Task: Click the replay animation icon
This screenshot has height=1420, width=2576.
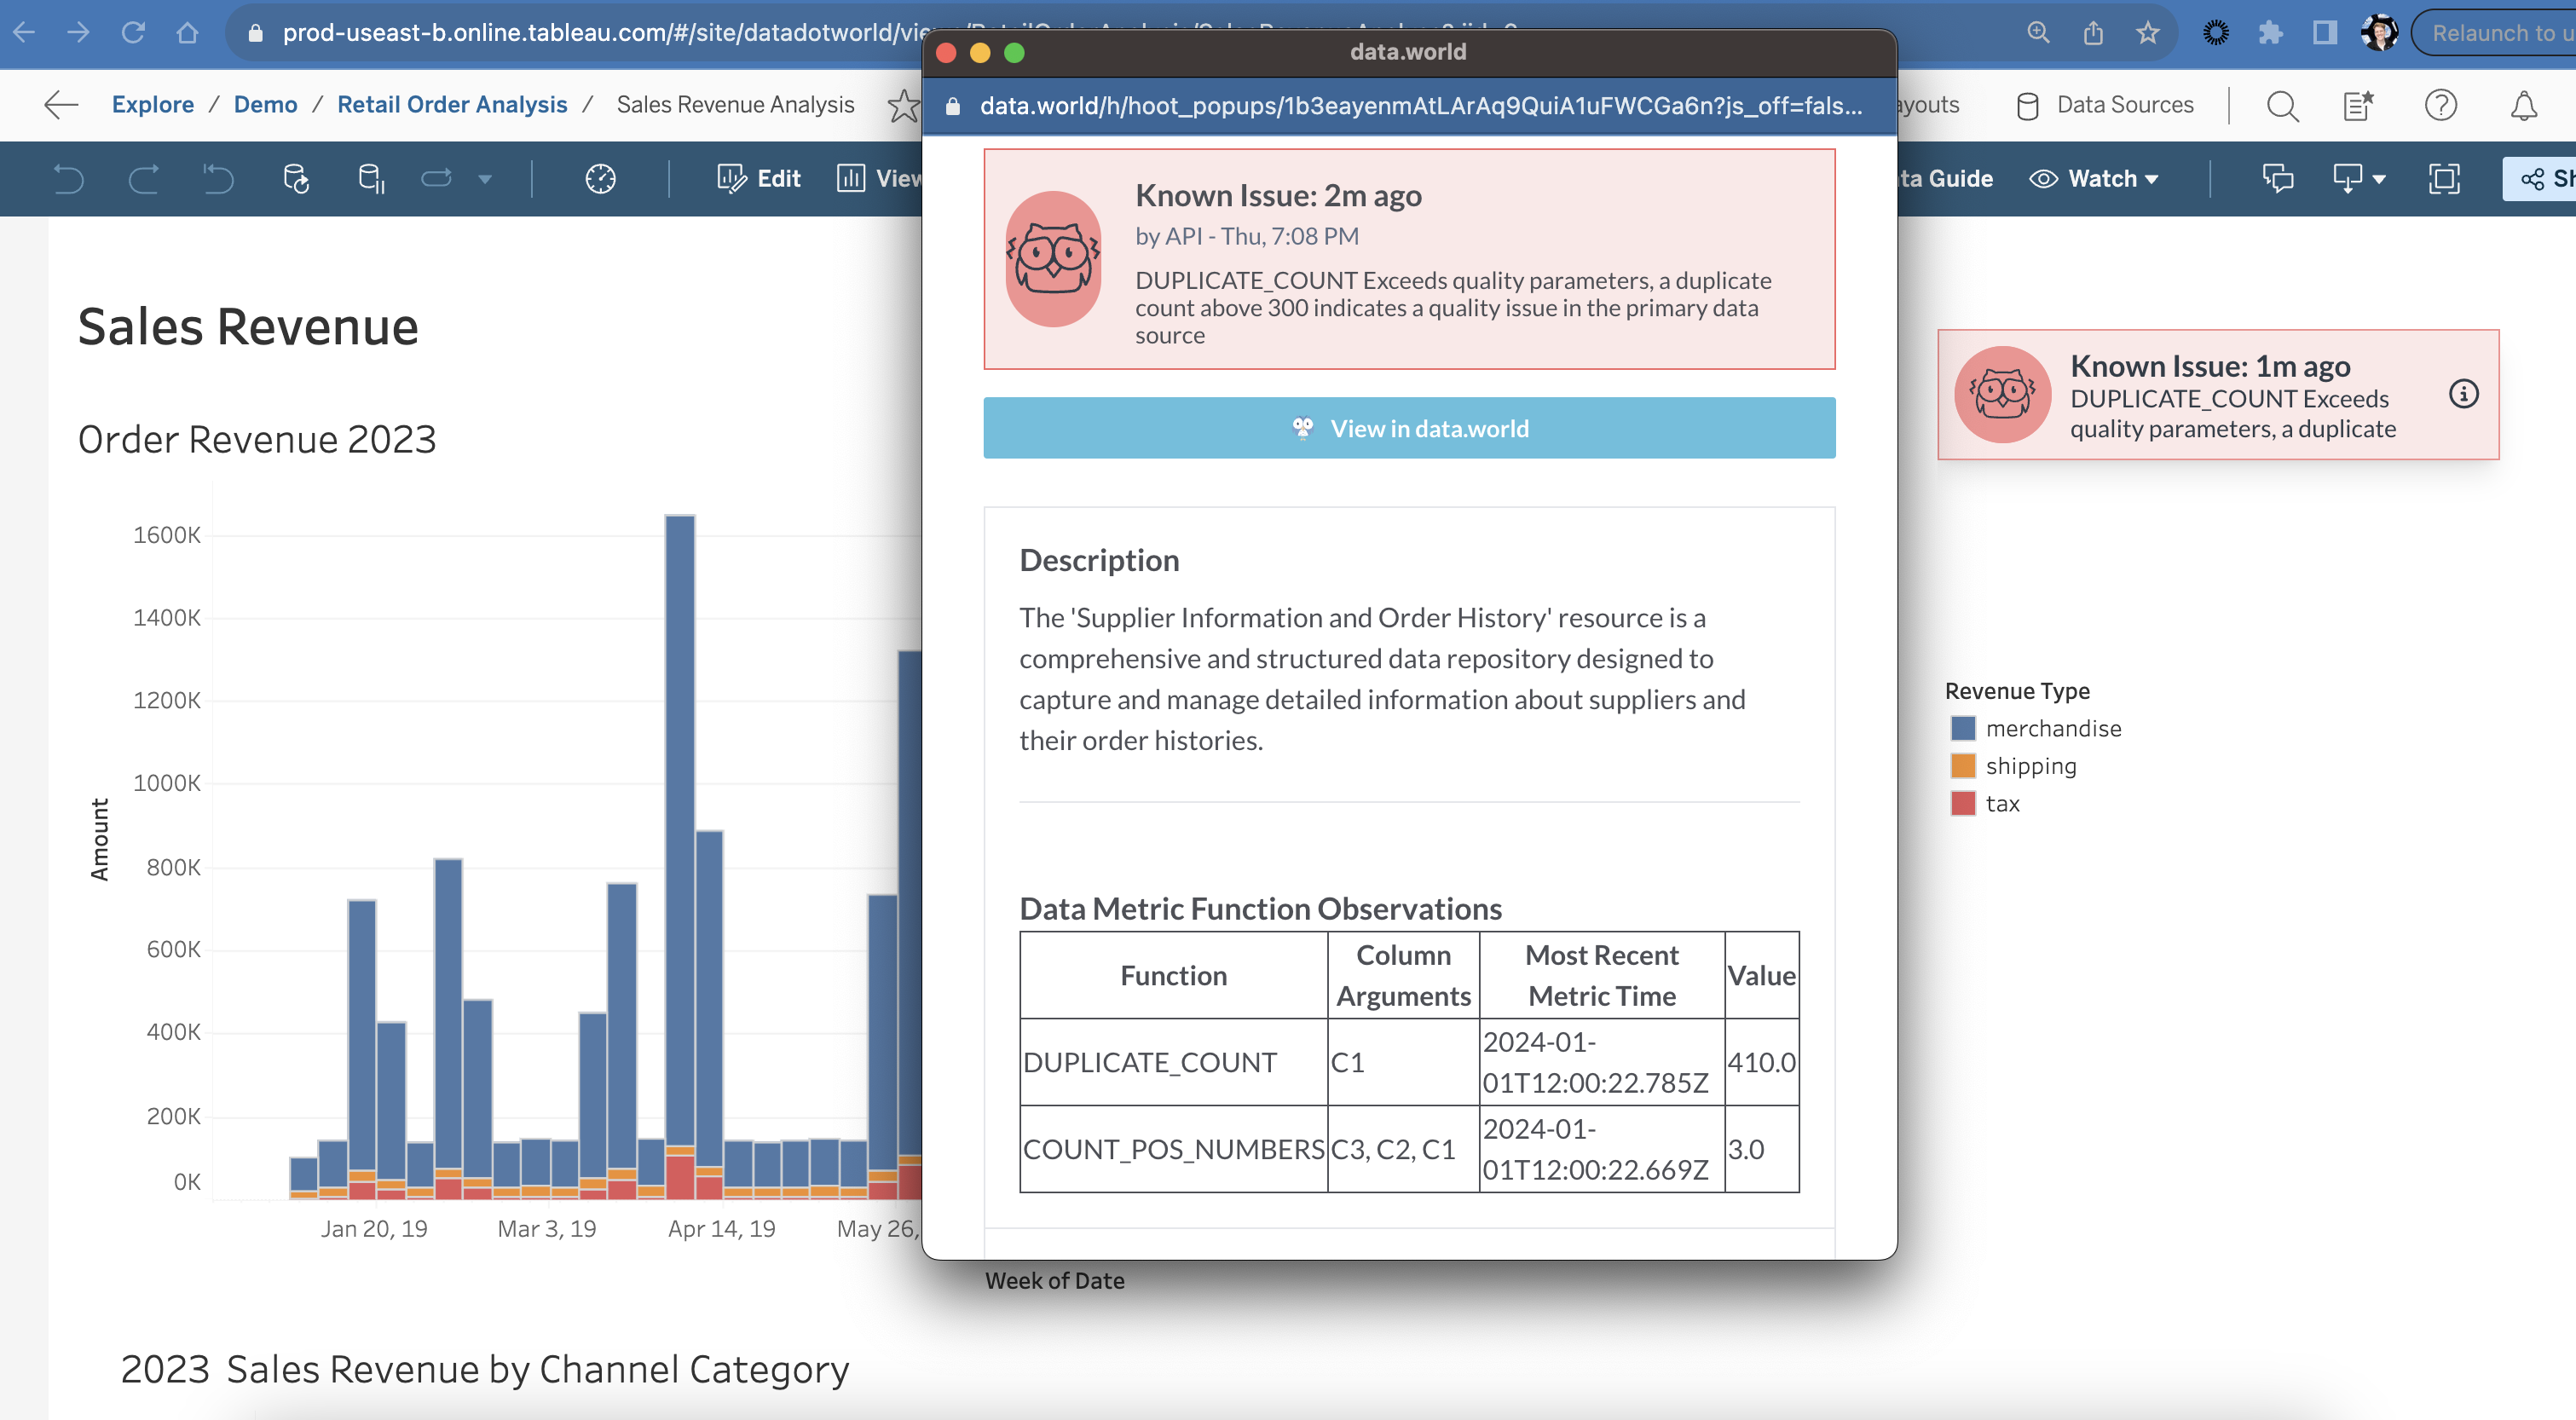Action: 436,179
